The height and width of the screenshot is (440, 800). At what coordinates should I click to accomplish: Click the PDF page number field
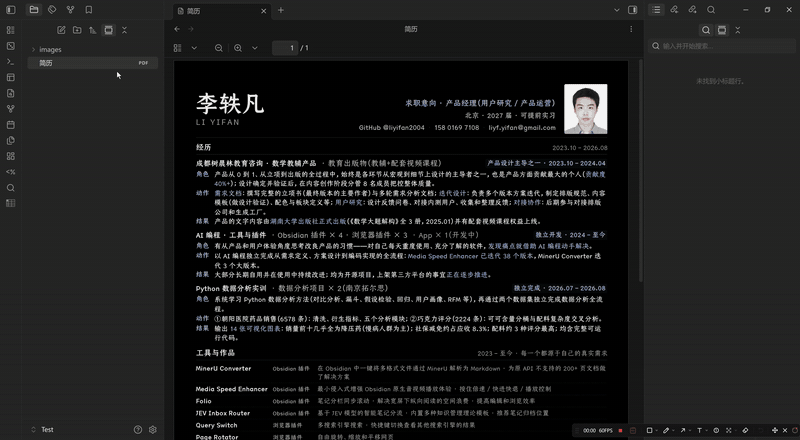285,48
